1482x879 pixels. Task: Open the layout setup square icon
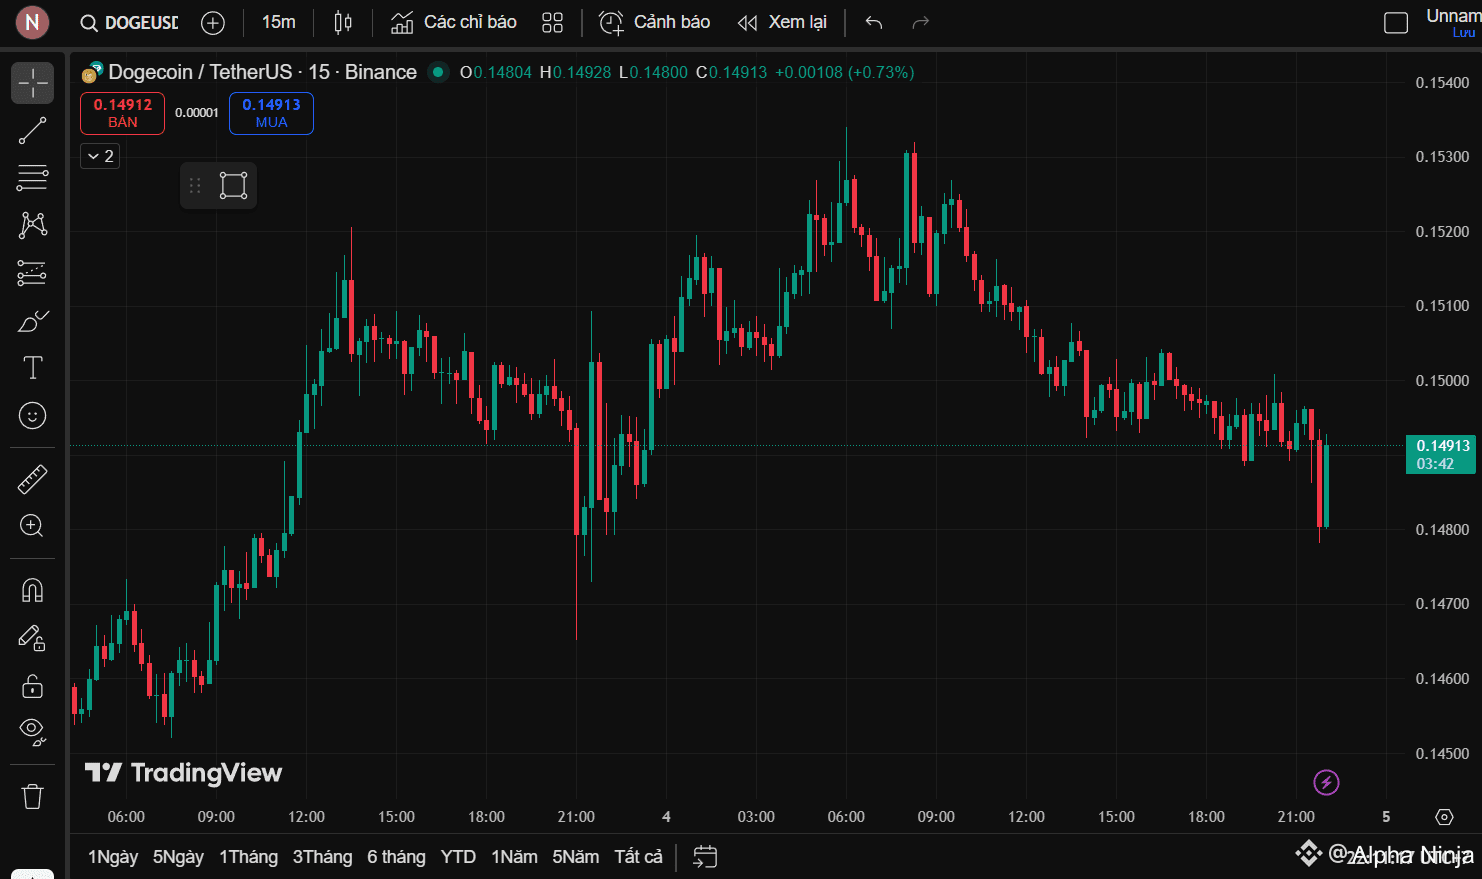1396,22
